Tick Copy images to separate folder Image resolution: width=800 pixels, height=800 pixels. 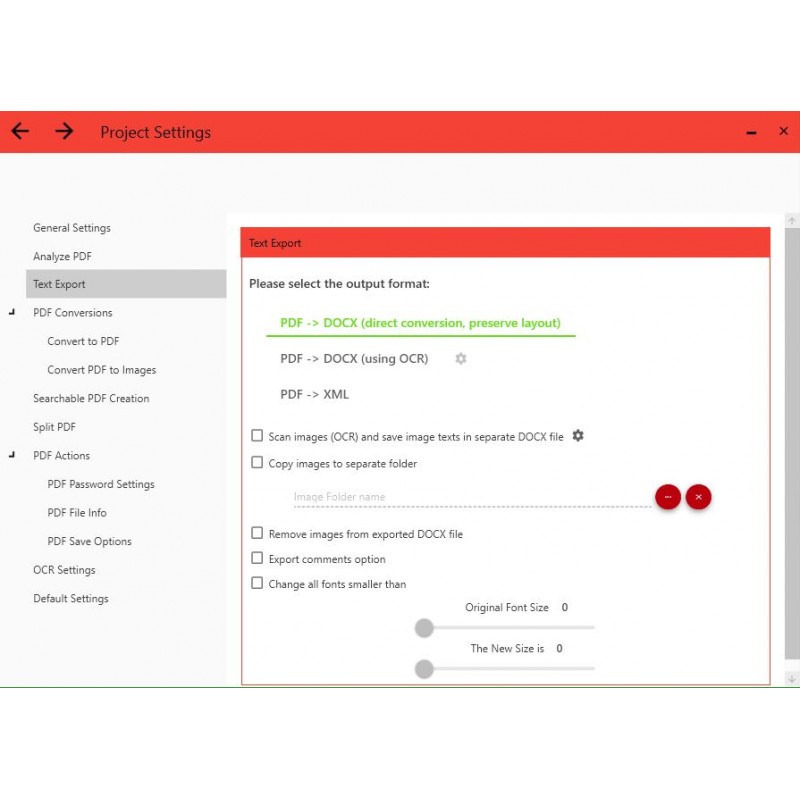(x=257, y=463)
